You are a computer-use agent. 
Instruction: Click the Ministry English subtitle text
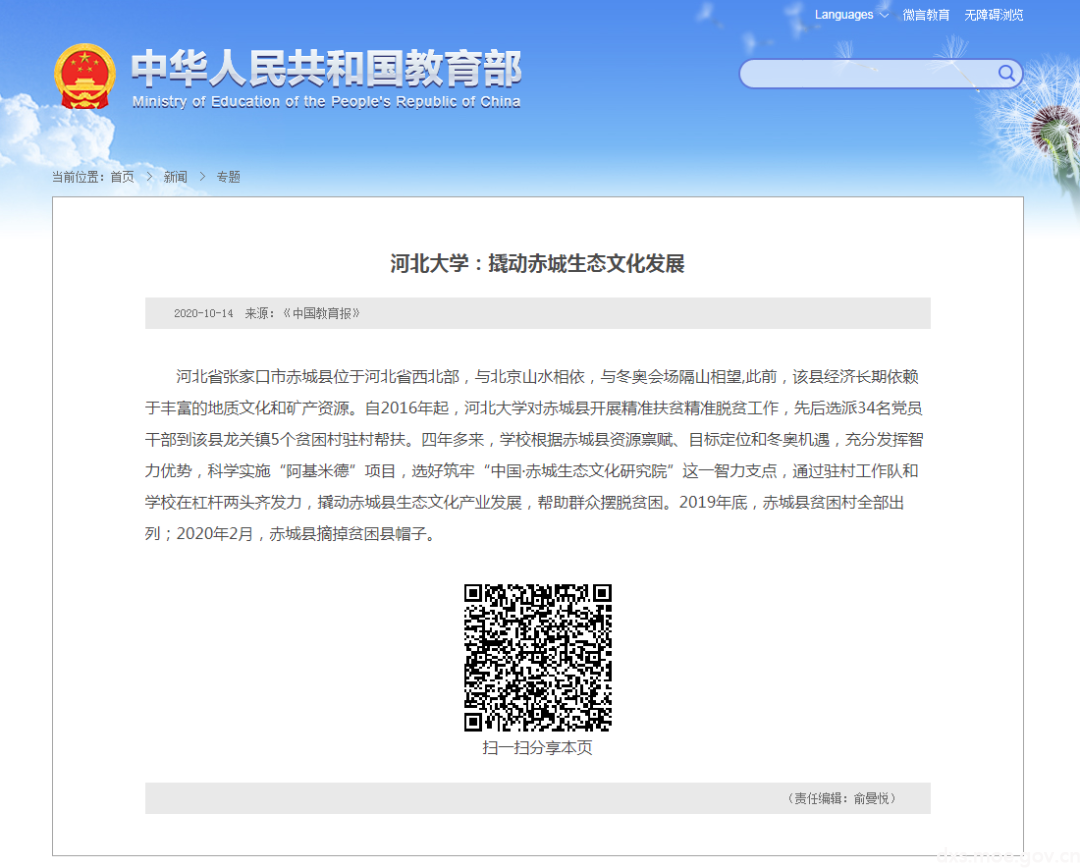[x=324, y=101]
